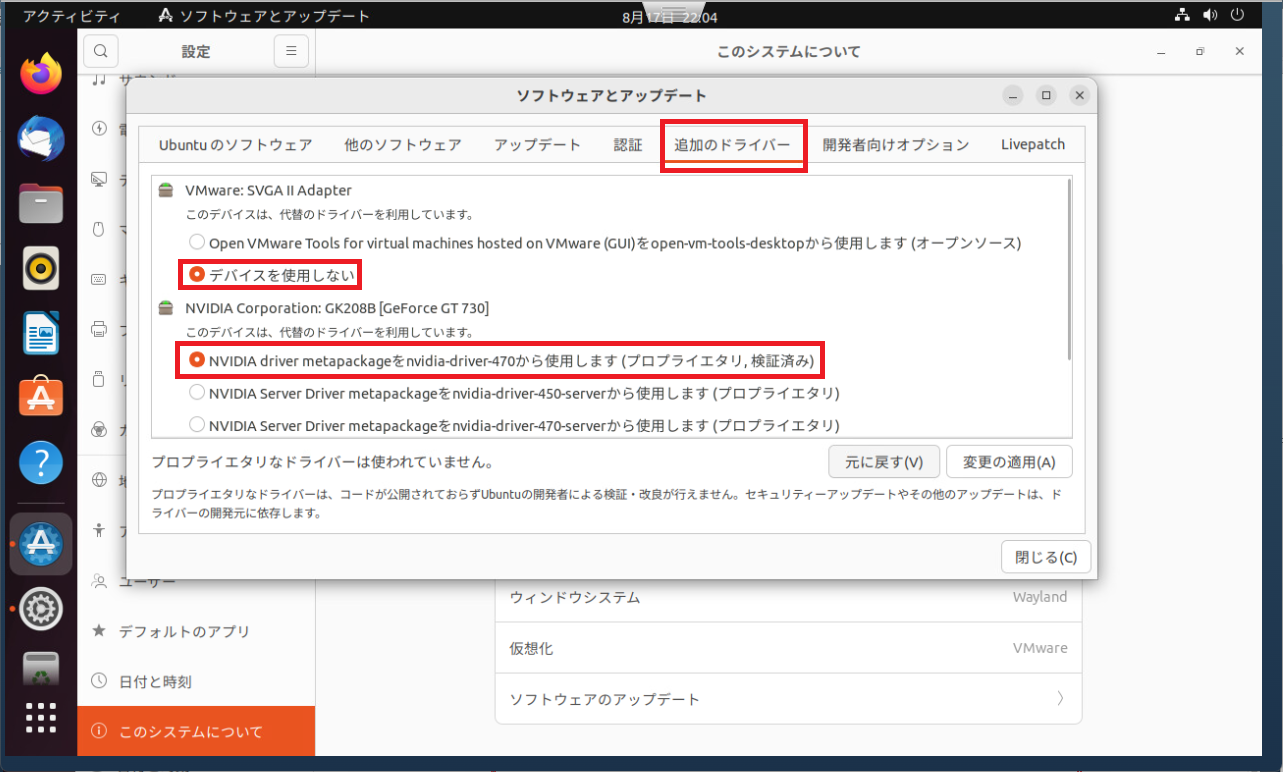This screenshot has height=772, width=1283.
Task: Open the Files manager dock icon
Action: pyautogui.click(x=41, y=203)
